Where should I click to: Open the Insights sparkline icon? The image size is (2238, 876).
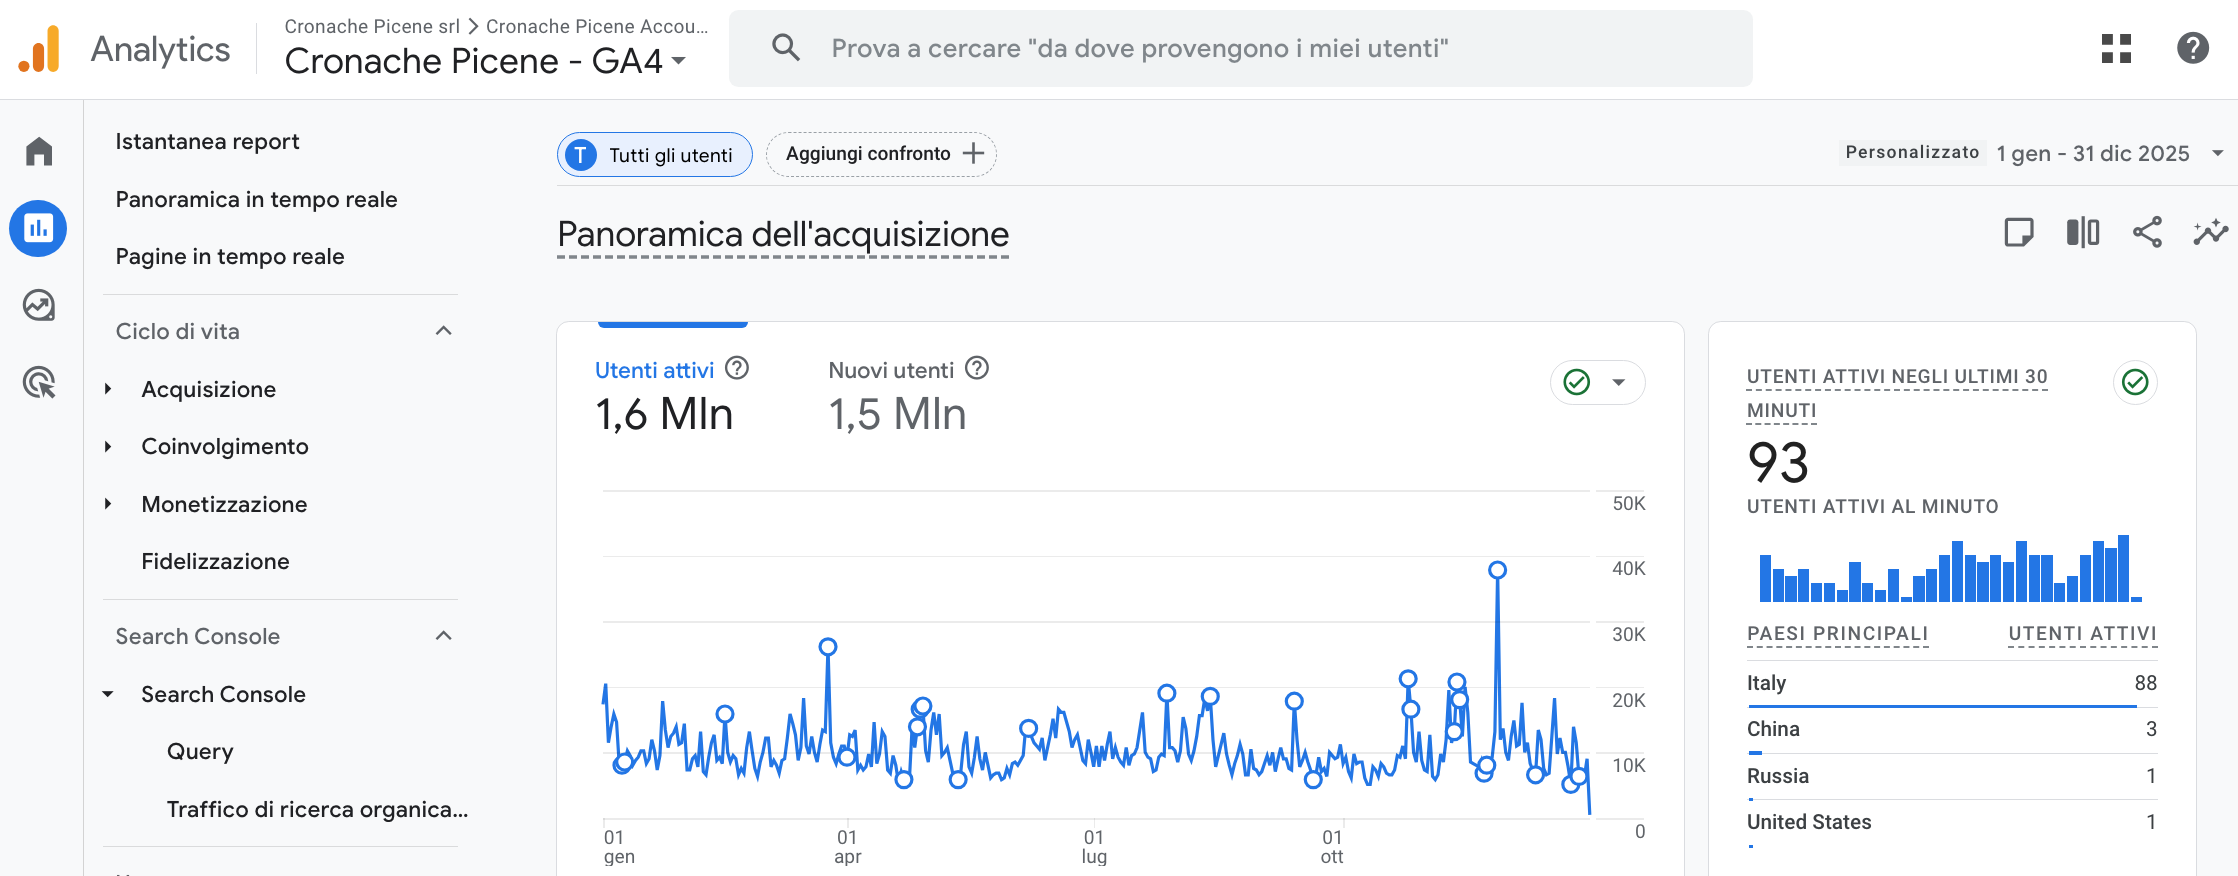pyautogui.click(x=2210, y=232)
